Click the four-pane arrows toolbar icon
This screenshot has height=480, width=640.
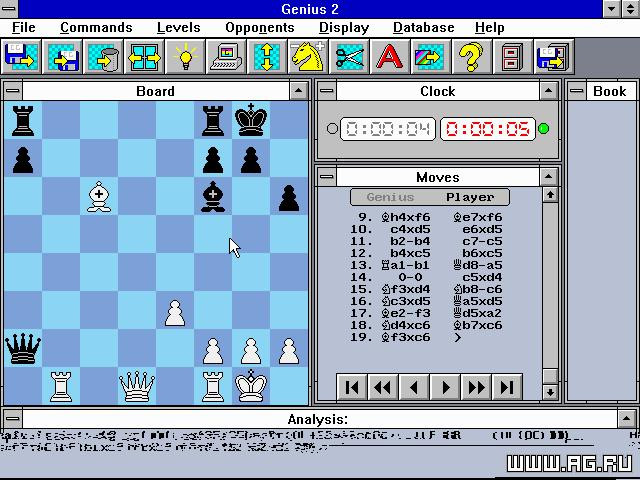(x=144, y=57)
